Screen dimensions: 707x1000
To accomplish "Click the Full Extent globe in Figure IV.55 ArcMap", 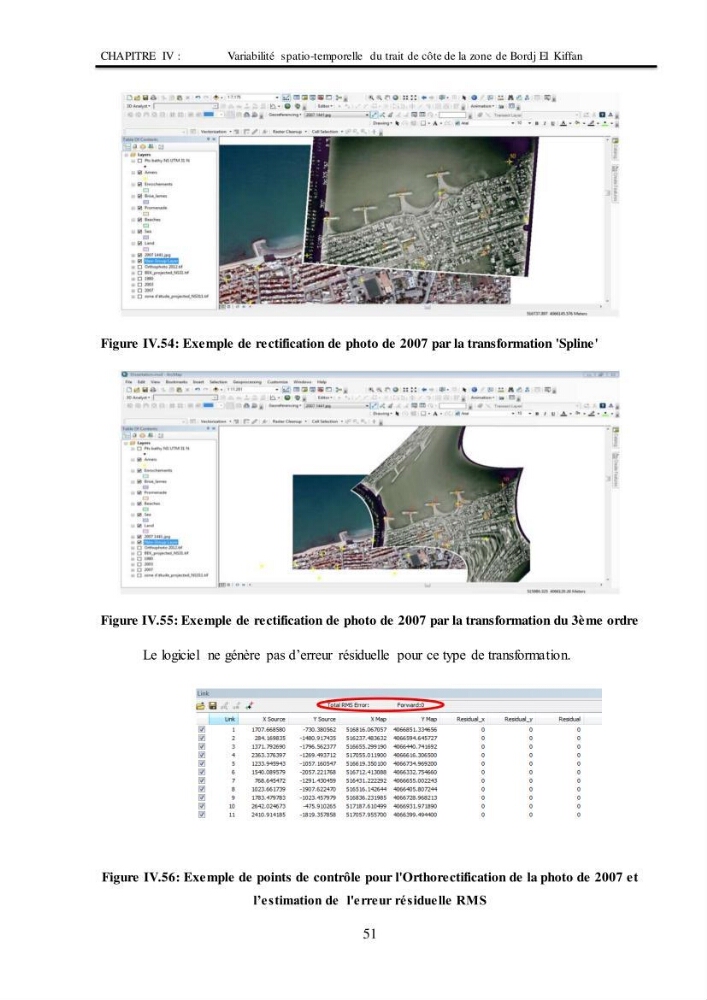I will (395, 390).
